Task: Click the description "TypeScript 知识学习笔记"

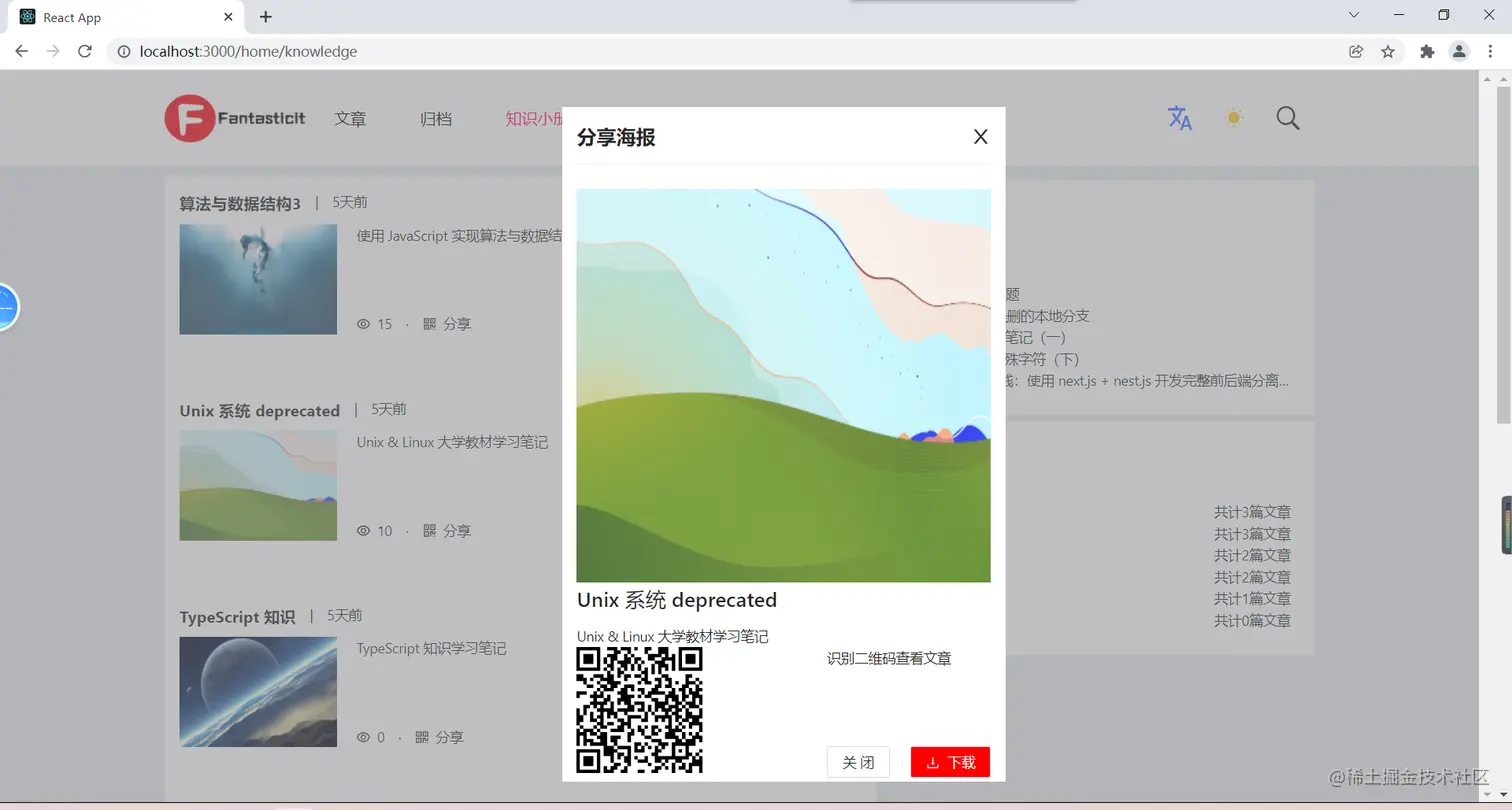Action: coord(432,648)
